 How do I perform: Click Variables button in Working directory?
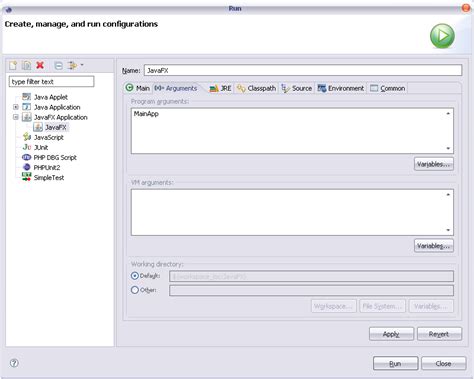point(431,306)
